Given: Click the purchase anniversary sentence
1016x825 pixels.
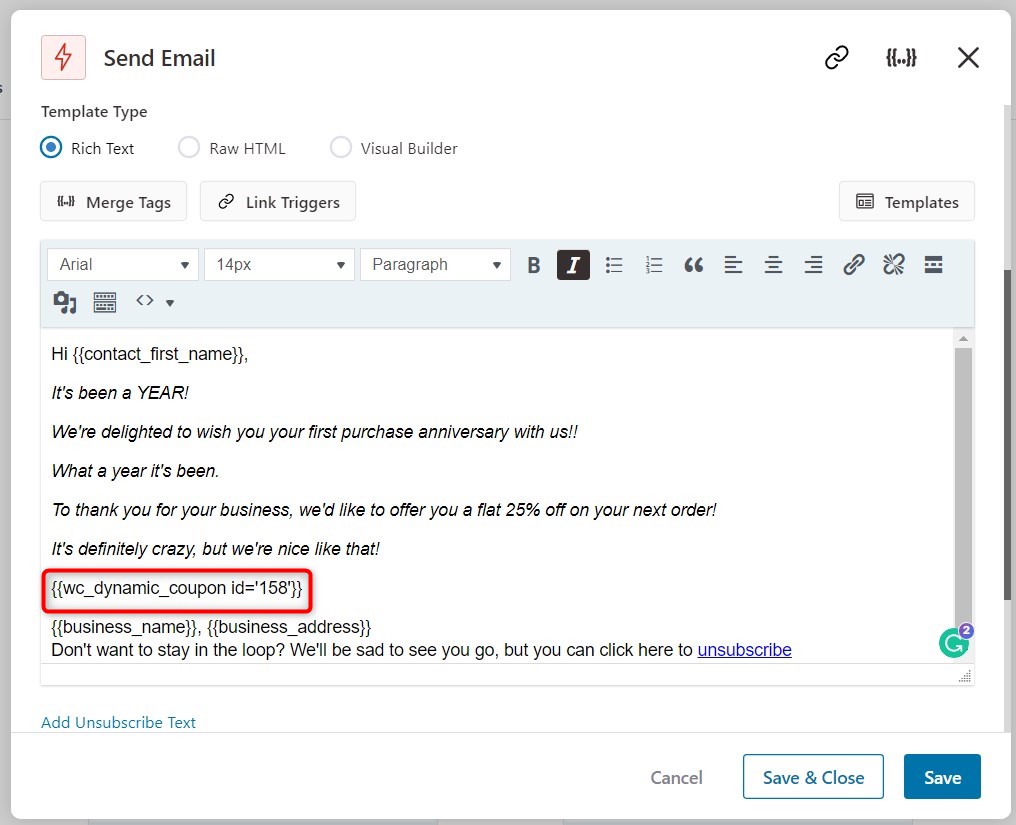Looking at the screenshot, I should click(x=315, y=432).
